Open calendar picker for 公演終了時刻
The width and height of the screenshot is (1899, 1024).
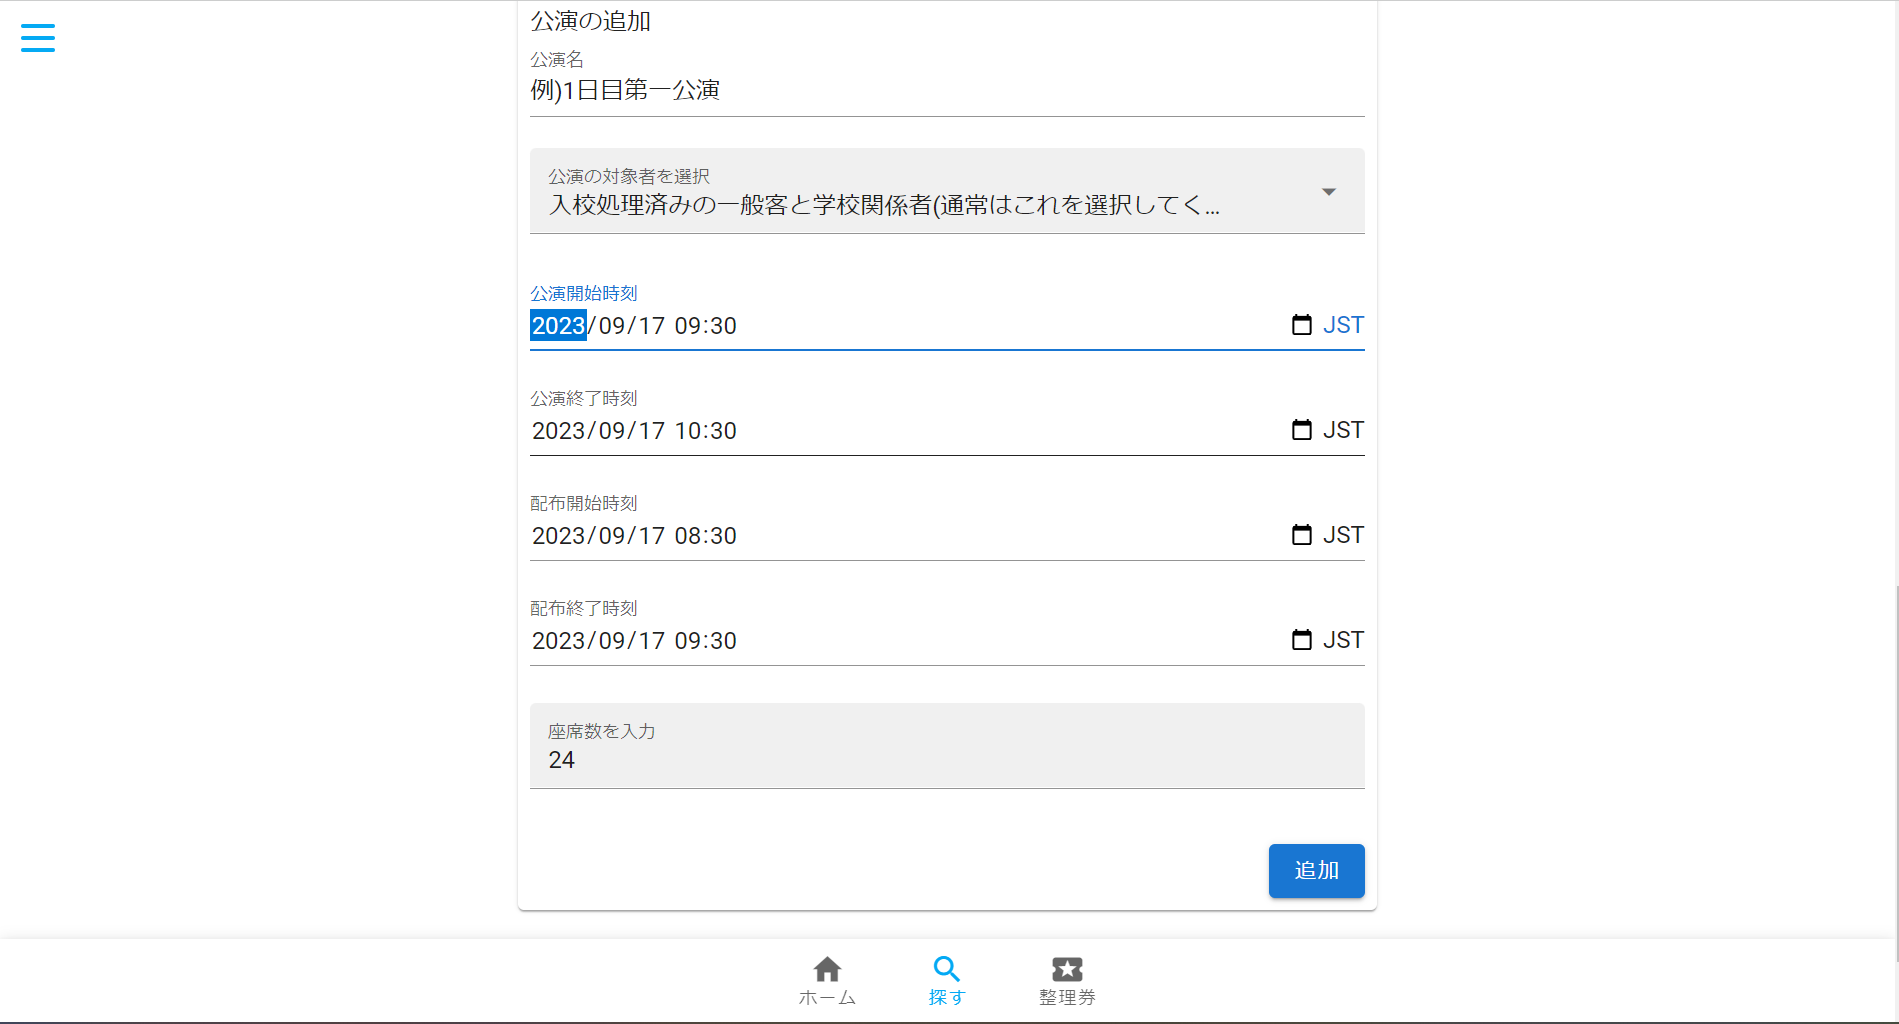[1301, 430]
